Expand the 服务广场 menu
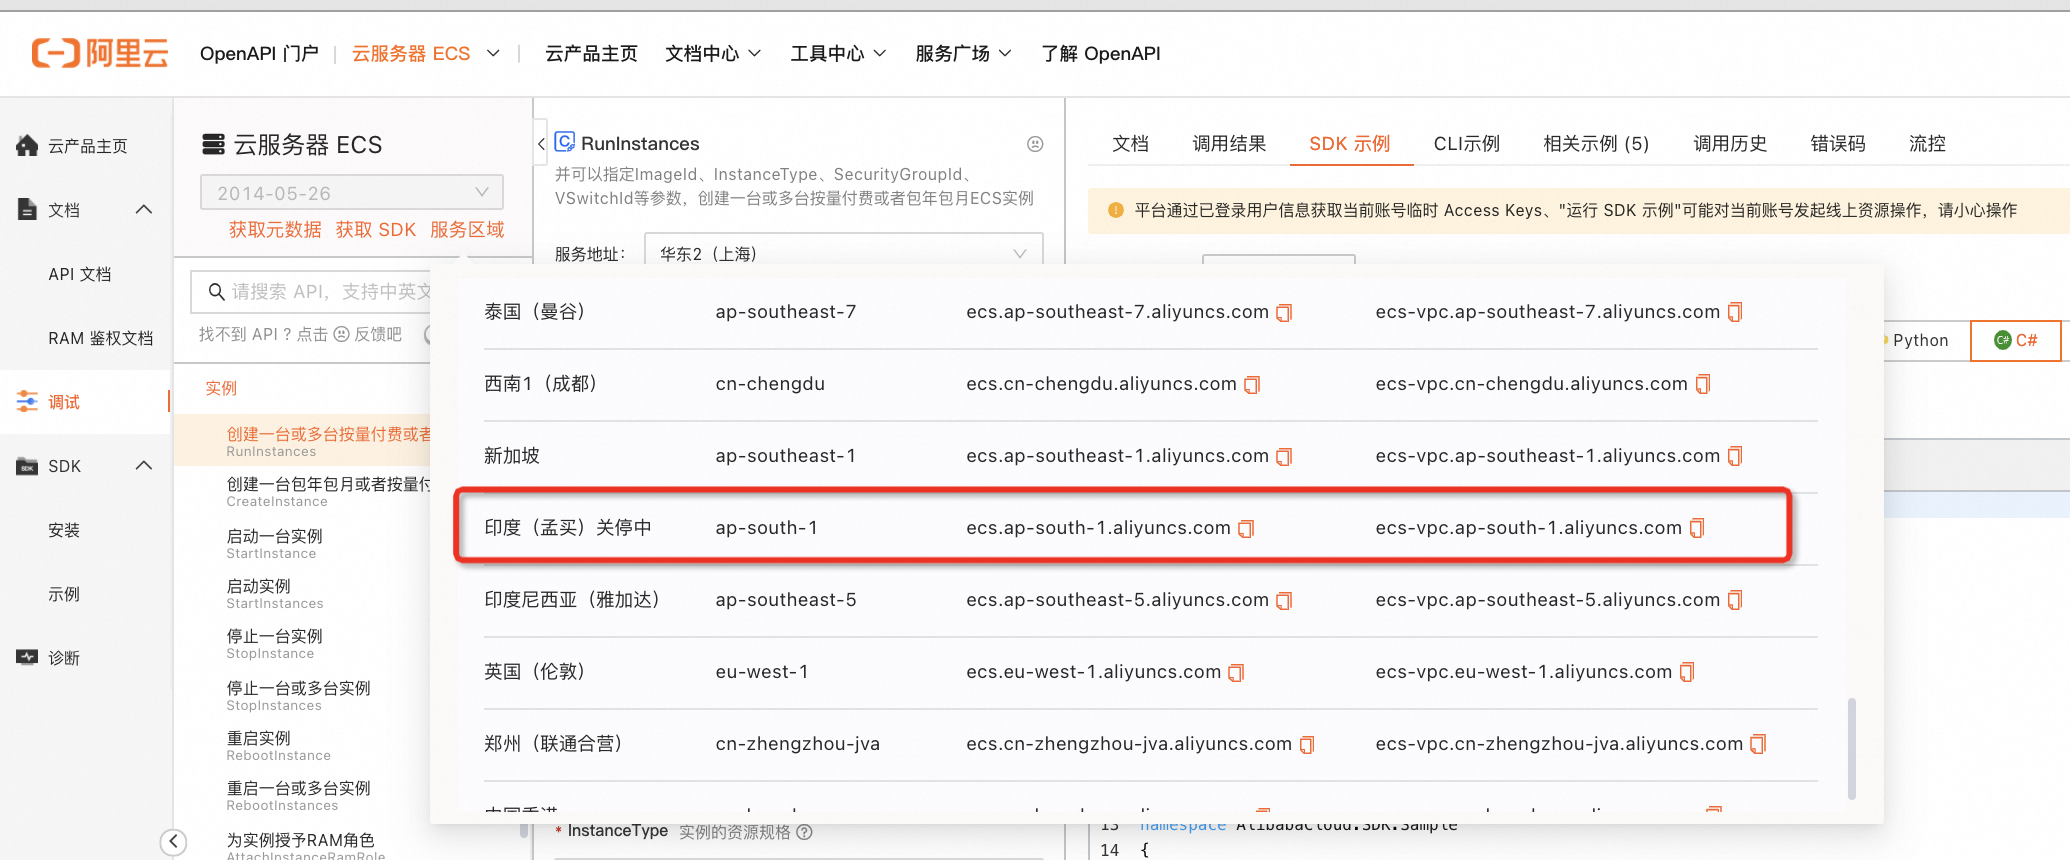 963,53
